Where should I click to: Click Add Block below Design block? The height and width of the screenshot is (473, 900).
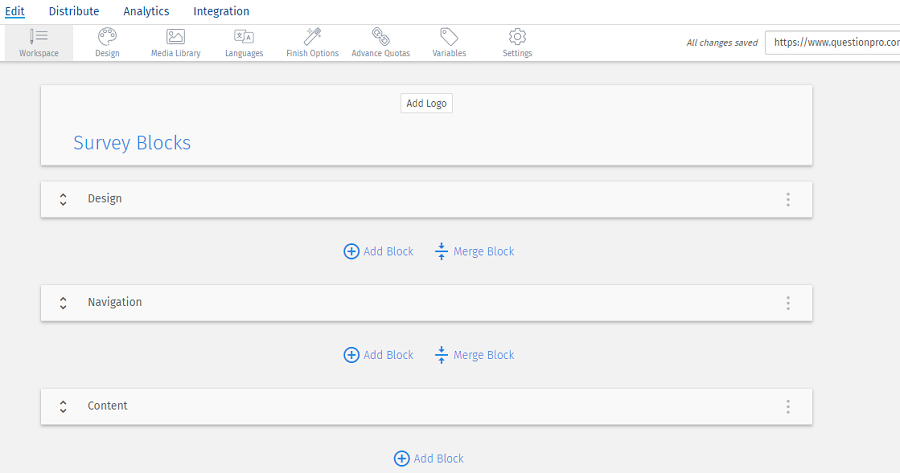(x=378, y=251)
